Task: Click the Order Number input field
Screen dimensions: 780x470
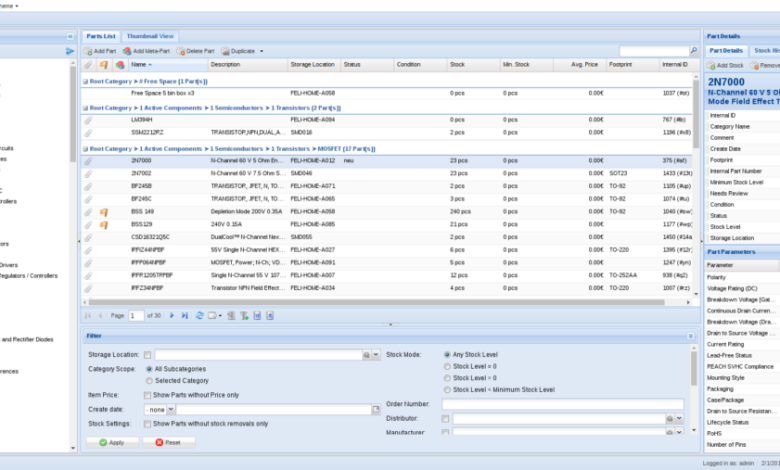Action: coord(563,404)
